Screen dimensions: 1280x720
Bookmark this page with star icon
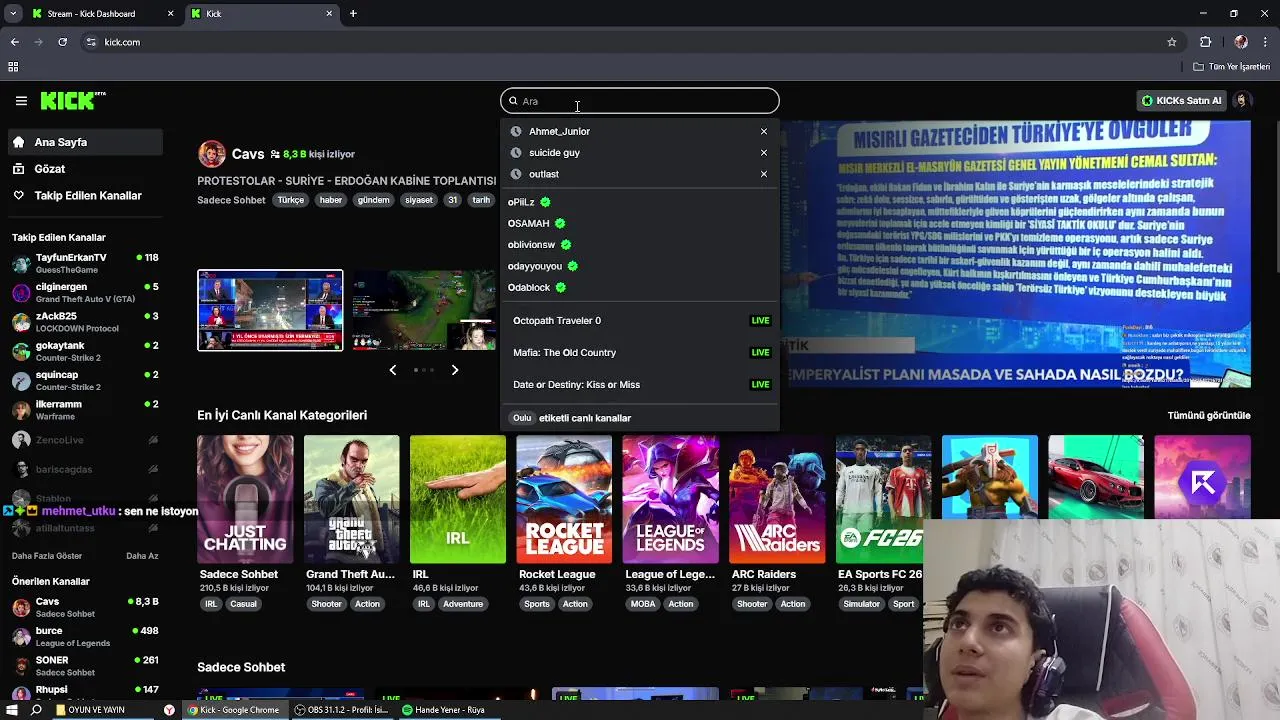pos(1172,42)
